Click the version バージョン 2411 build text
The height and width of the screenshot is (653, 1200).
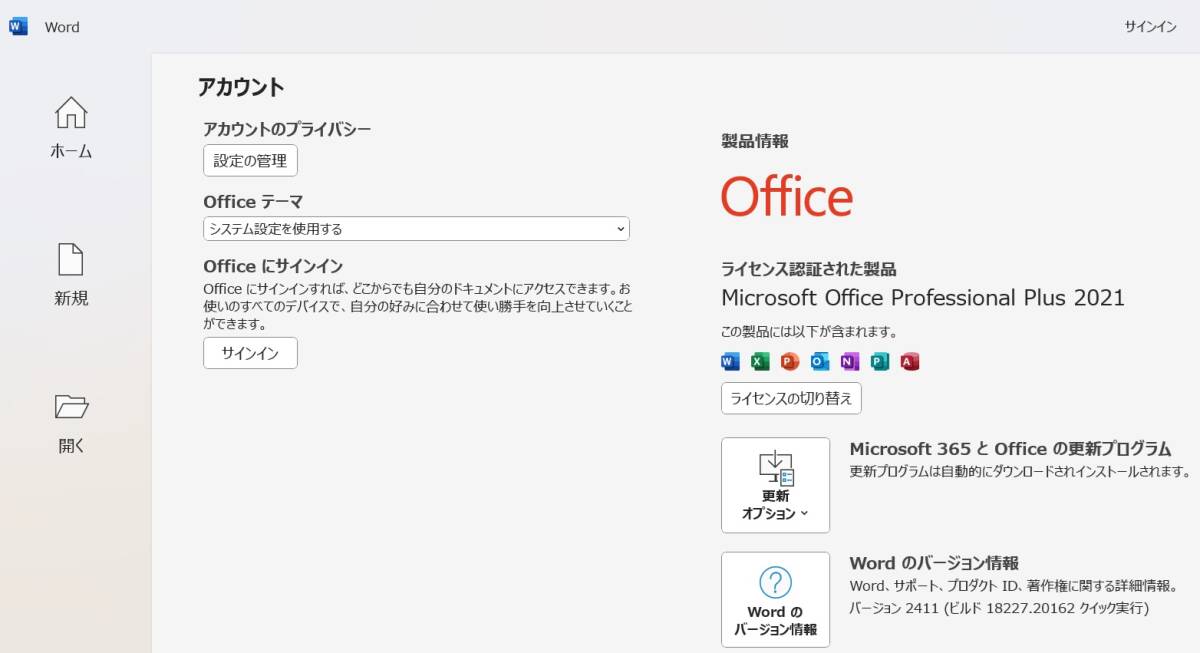pos(999,608)
